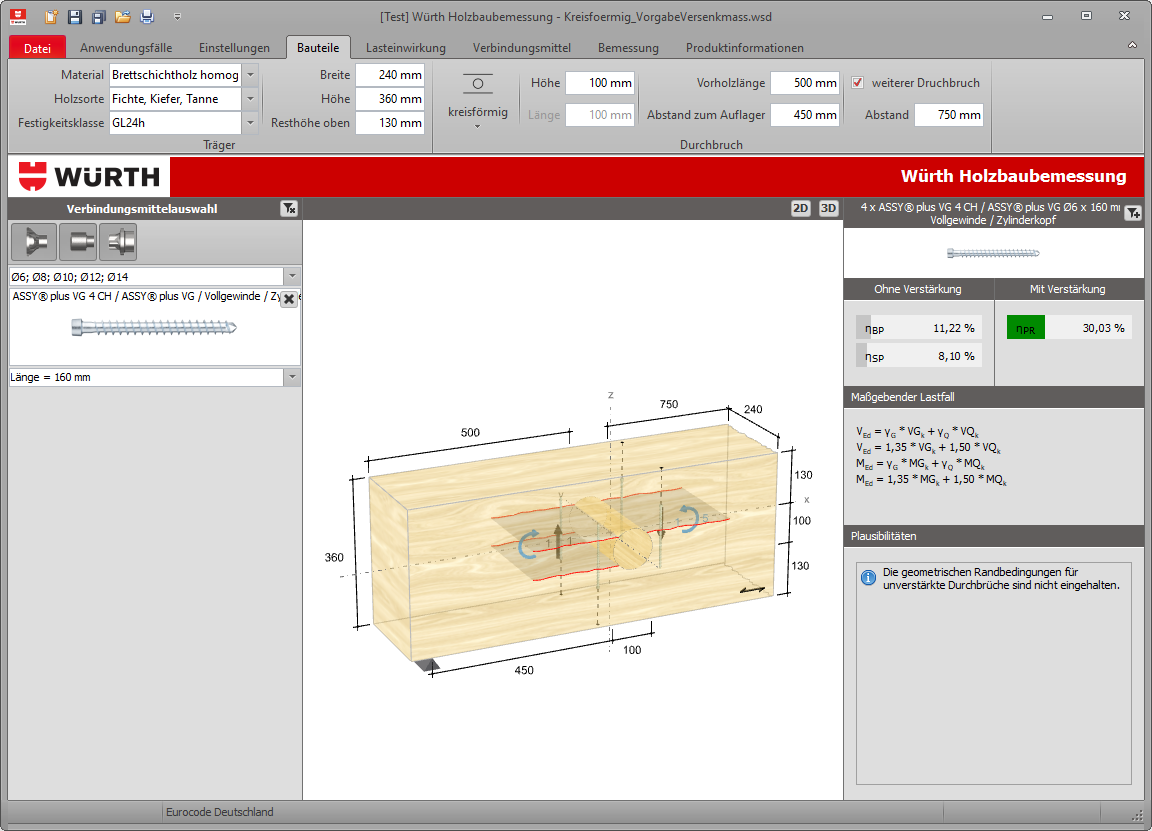Click the print icon
Screen dimensions: 1152x831
click(x=147, y=16)
